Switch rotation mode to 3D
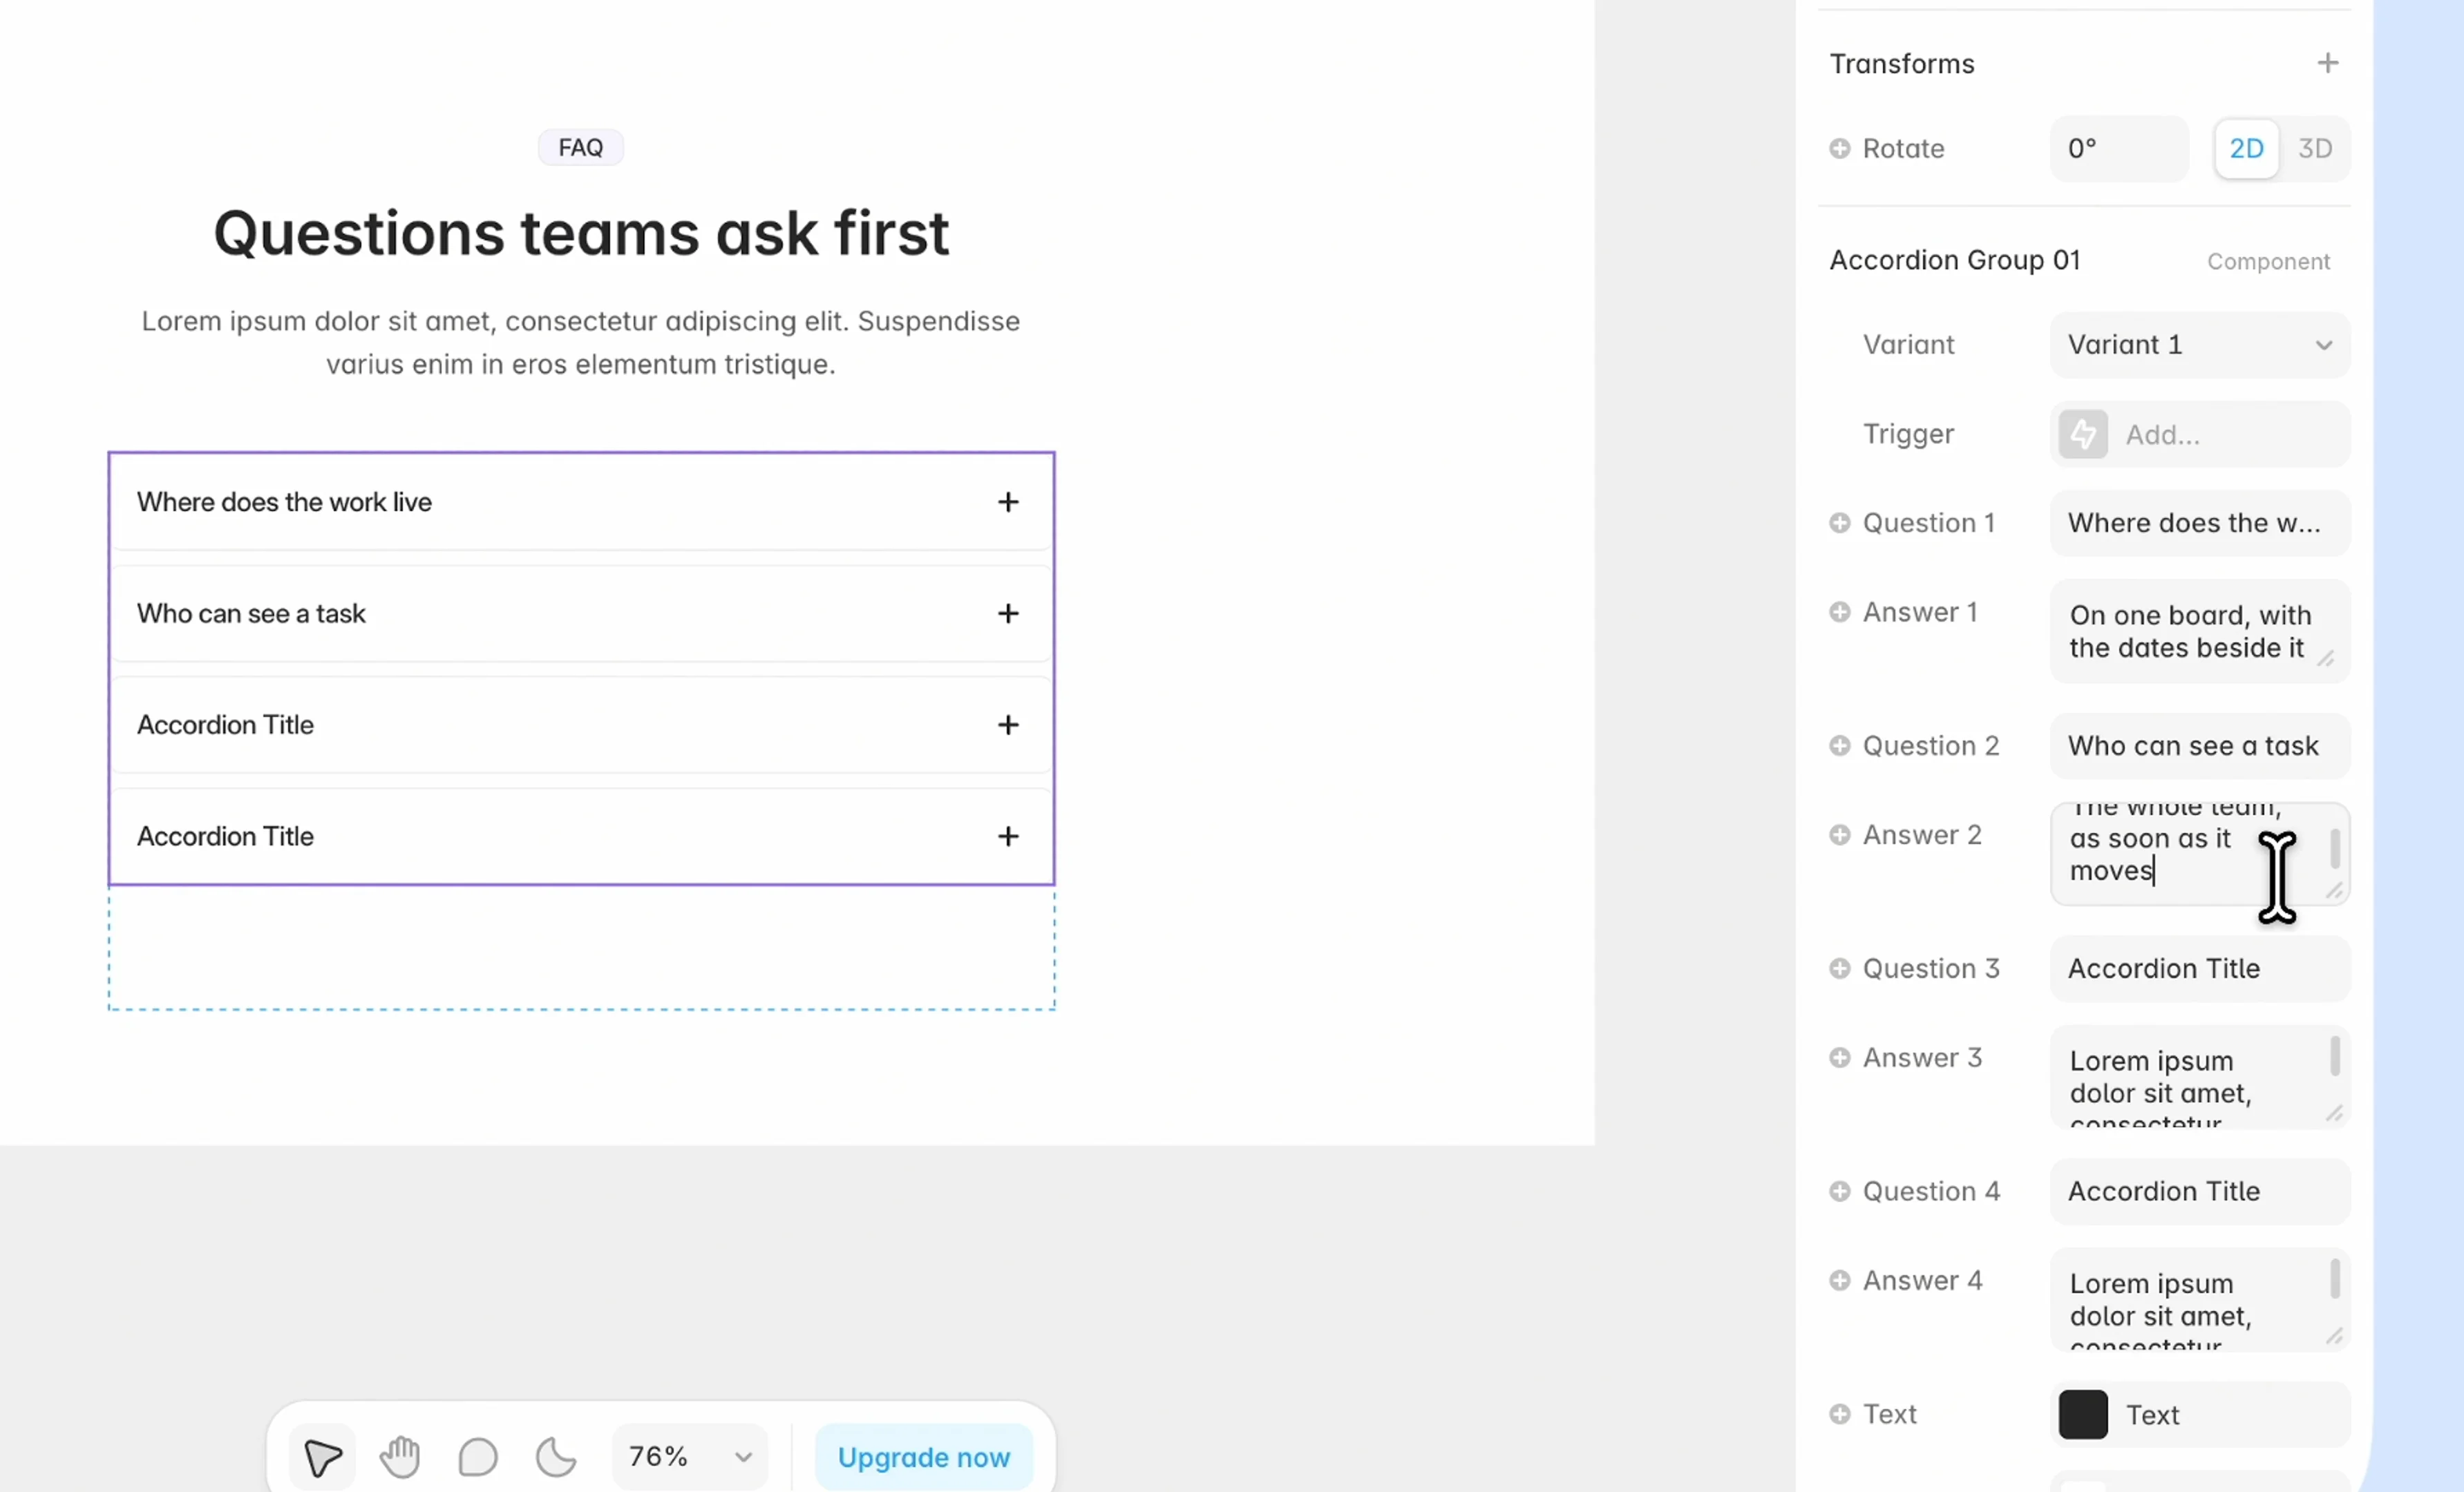Screen dimensions: 2464x1492 pyautogui.click(x=2315, y=149)
